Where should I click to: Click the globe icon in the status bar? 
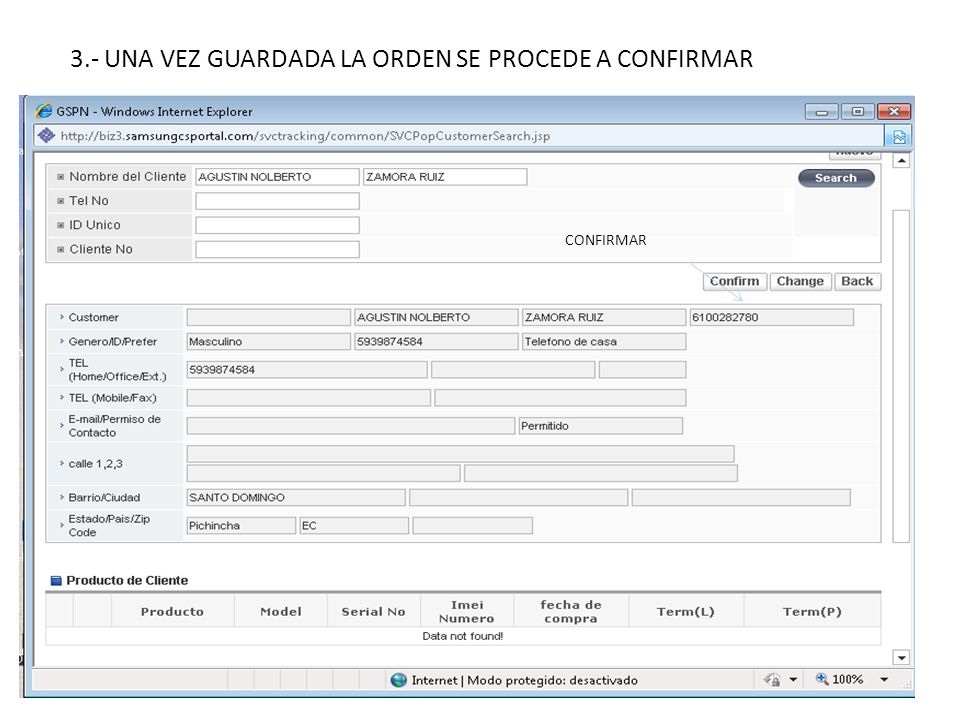(399, 680)
